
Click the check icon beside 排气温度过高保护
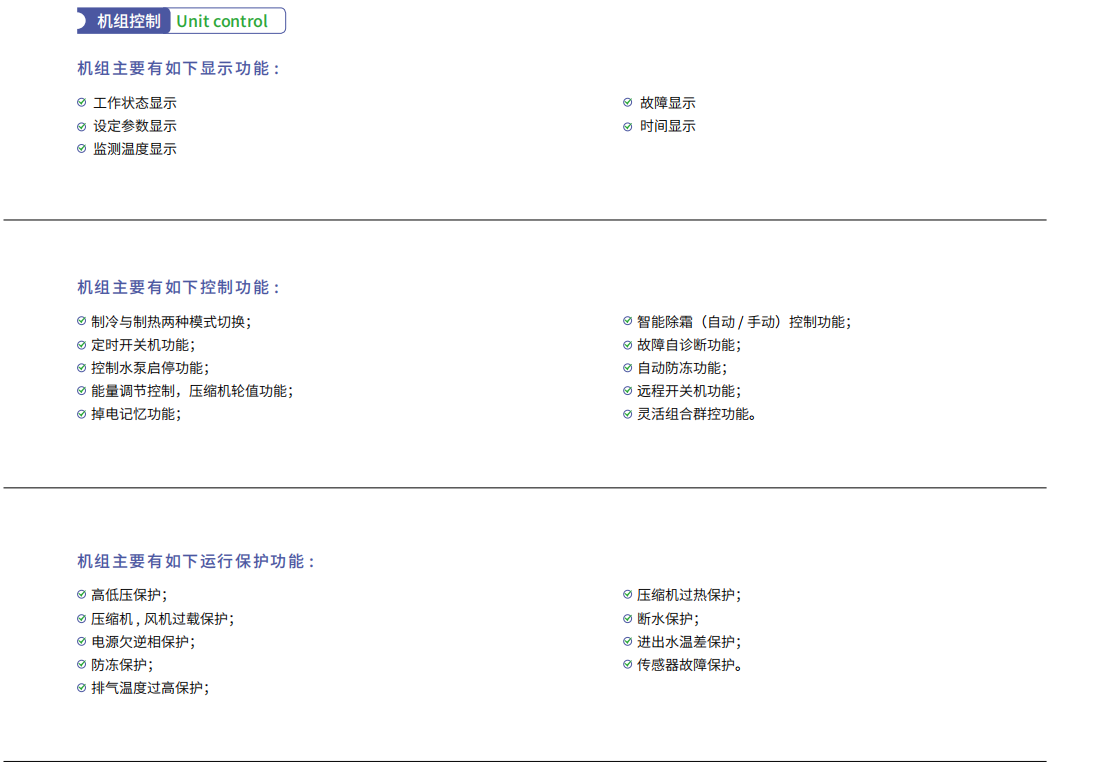pyautogui.click(x=82, y=688)
